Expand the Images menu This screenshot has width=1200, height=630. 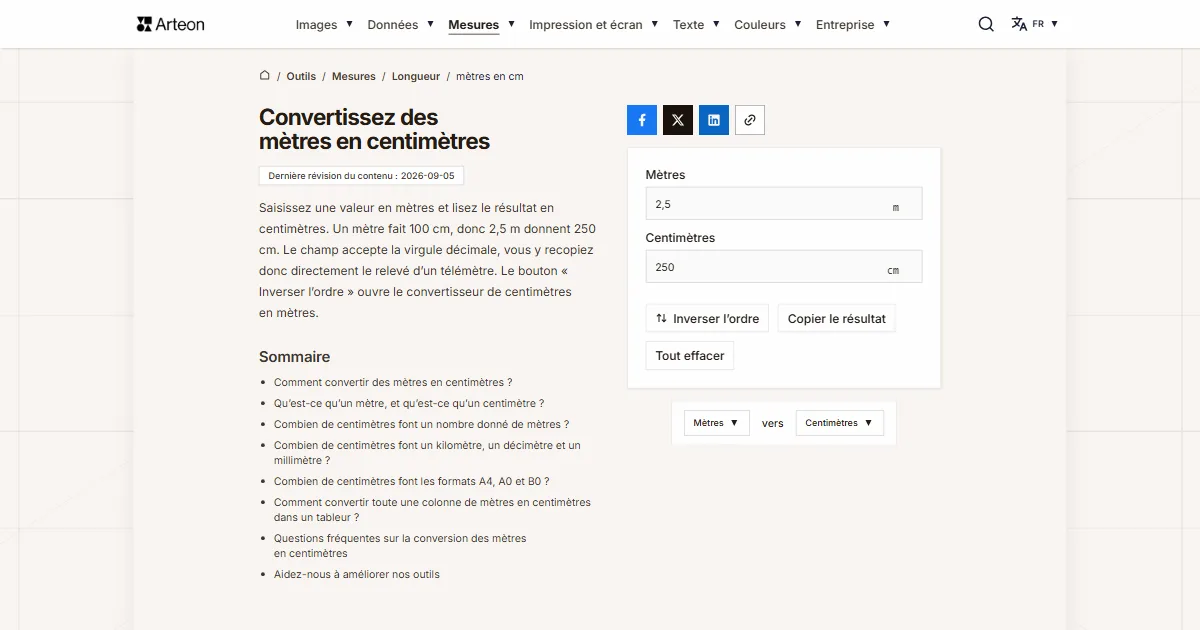point(324,24)
